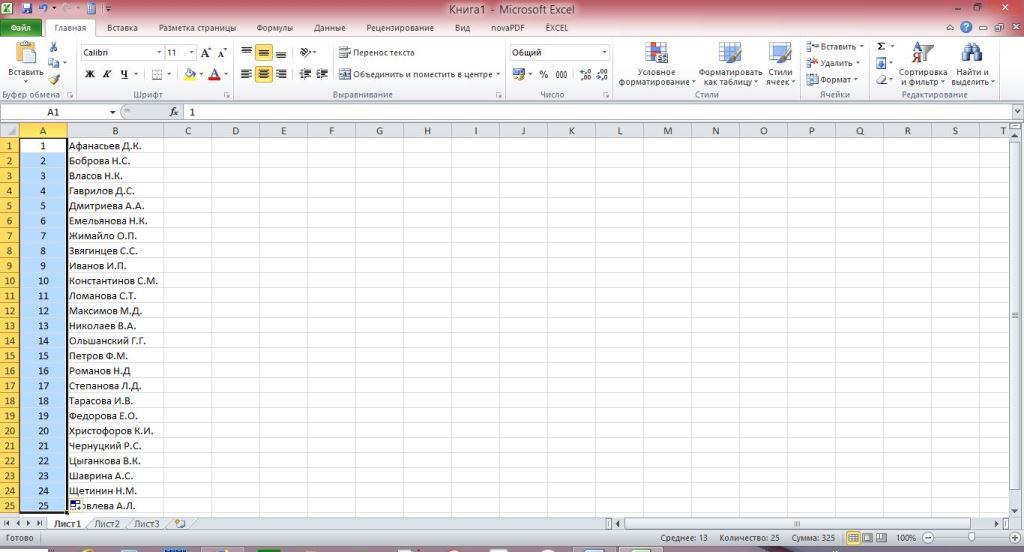Screen dimensions: 1024x552
Task: Align text right
Action: 281,74
